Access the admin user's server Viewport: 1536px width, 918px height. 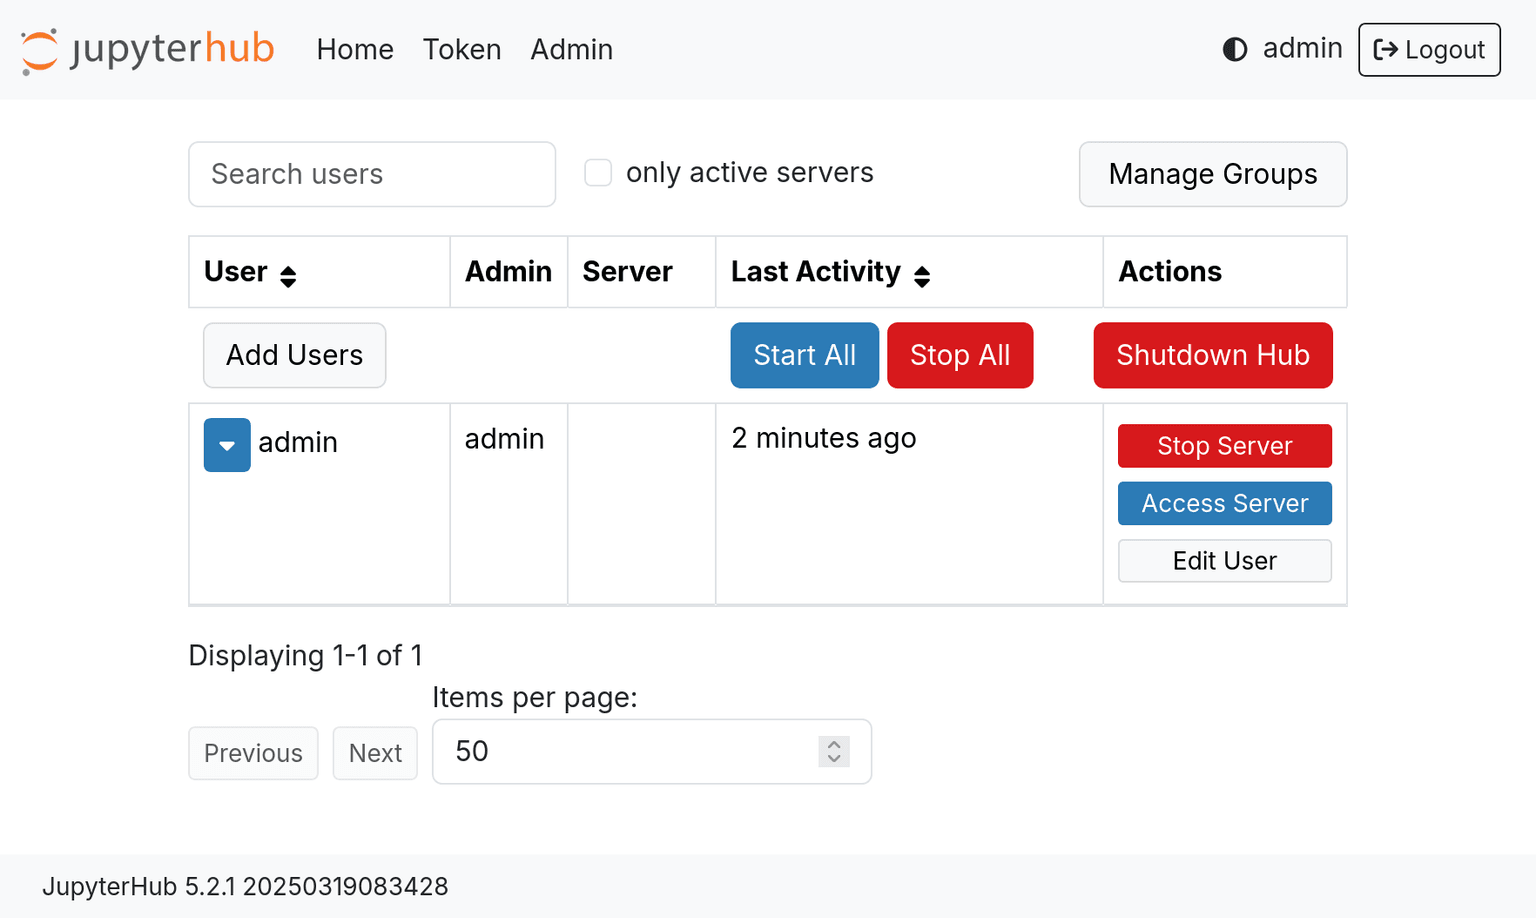1225,503
